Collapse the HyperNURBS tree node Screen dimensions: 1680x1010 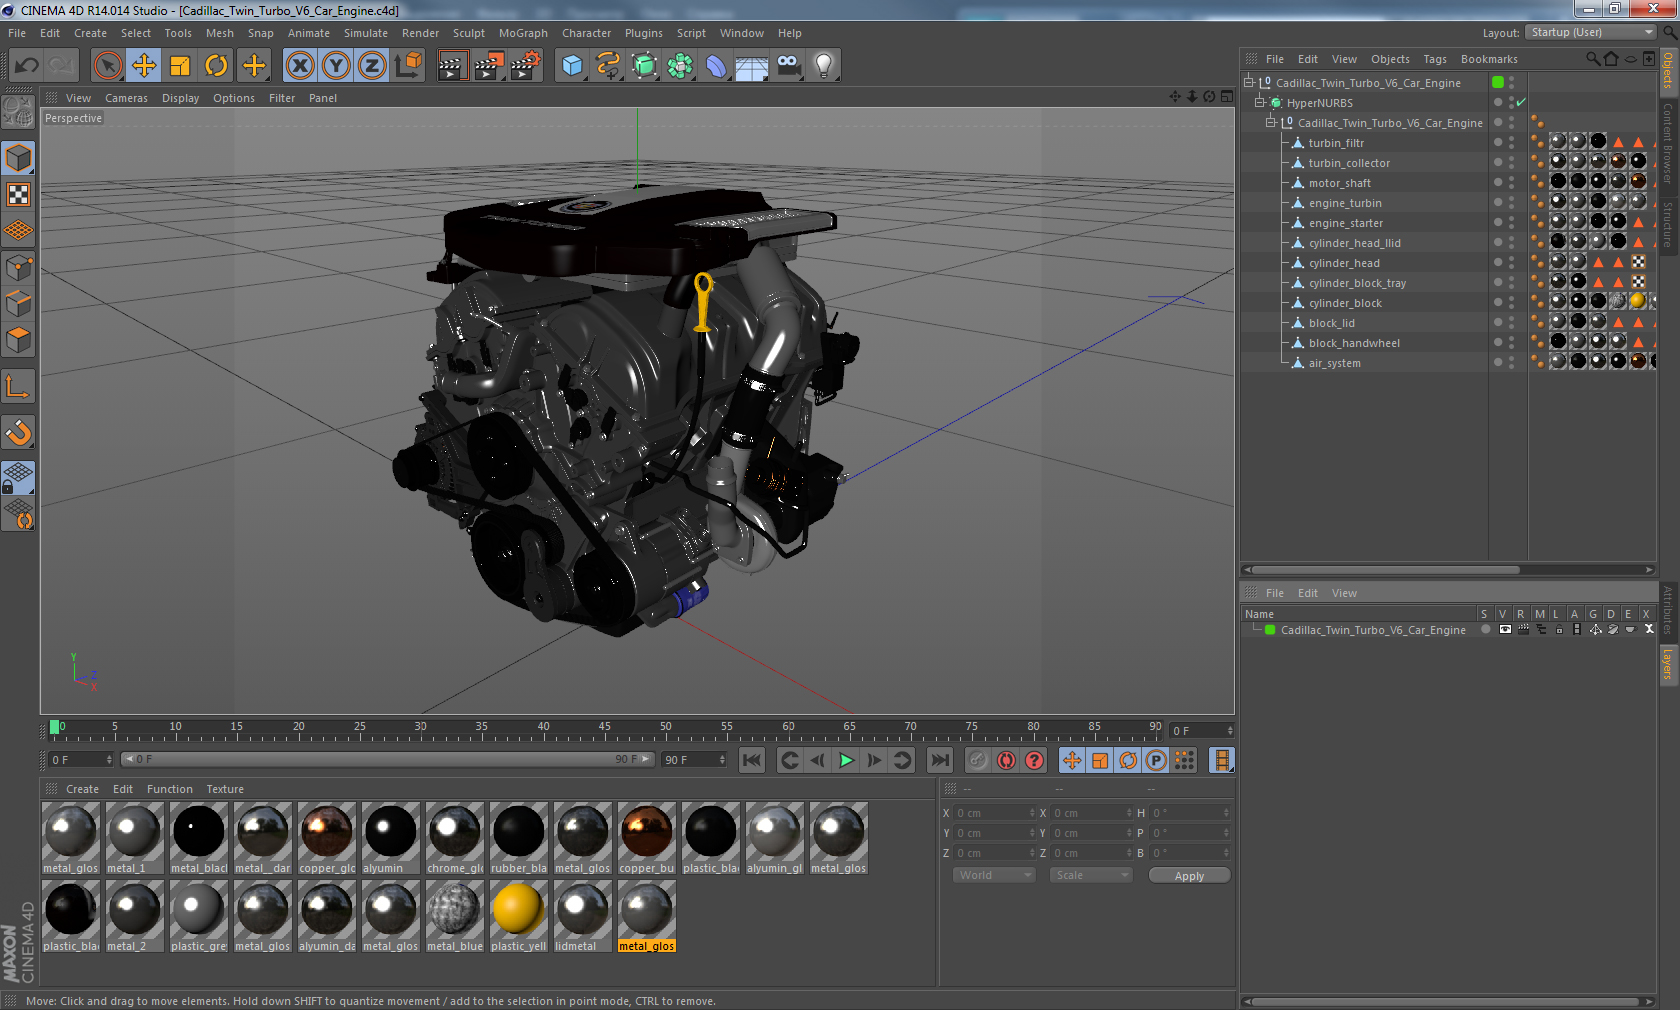(x=1260, y=103)
